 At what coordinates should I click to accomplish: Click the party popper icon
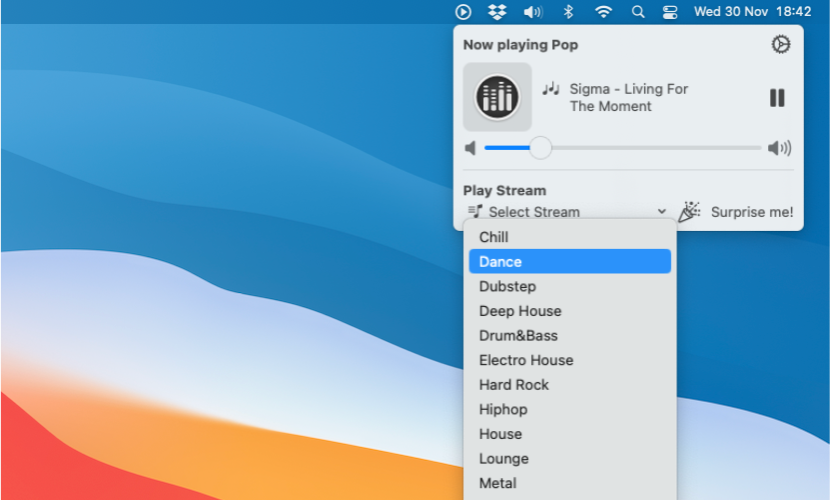[689, 212]
